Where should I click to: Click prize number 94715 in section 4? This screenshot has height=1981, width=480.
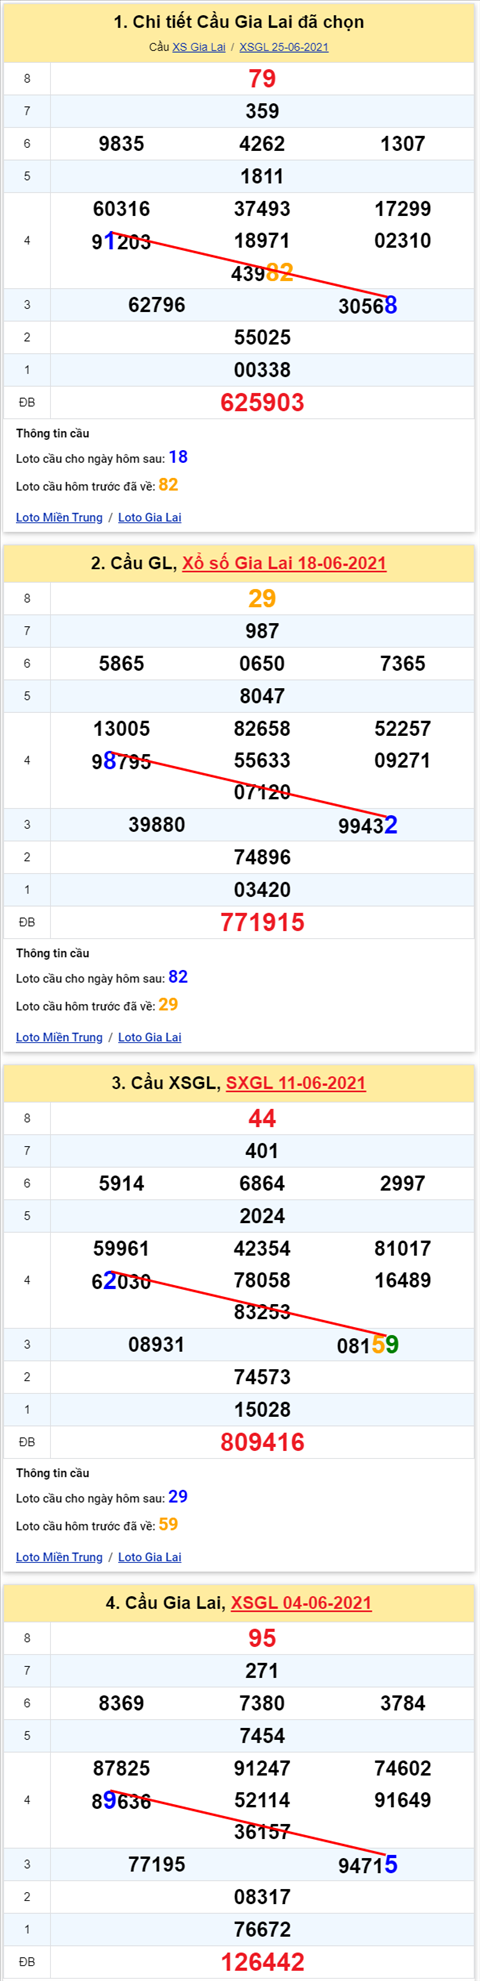tap(368, 1866)
